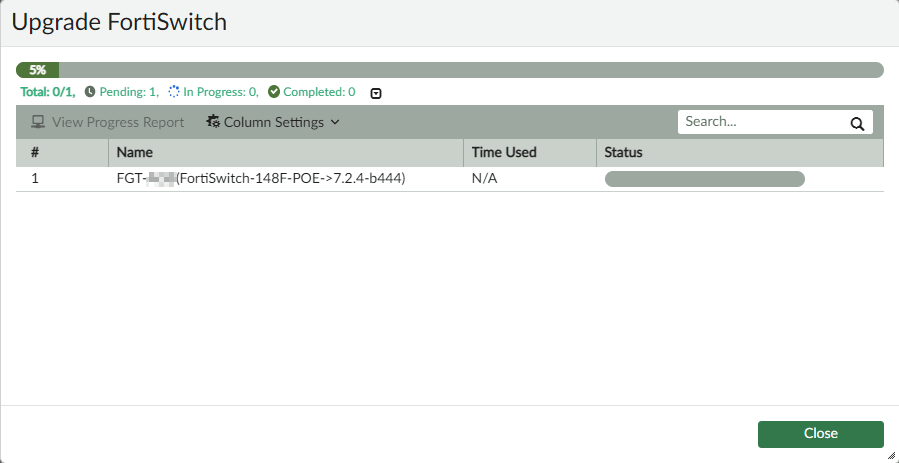Screen dimensions: 899x463
Task: Click the Upgrade FortiSwitch dialog title
Action: (119, 22)
